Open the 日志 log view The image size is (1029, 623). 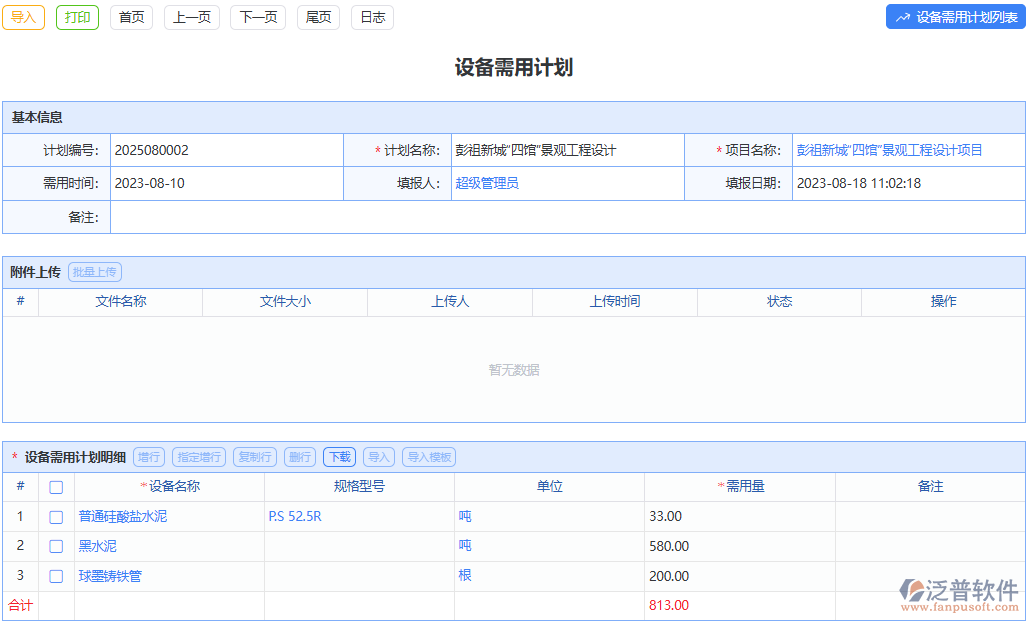(371, 17)
